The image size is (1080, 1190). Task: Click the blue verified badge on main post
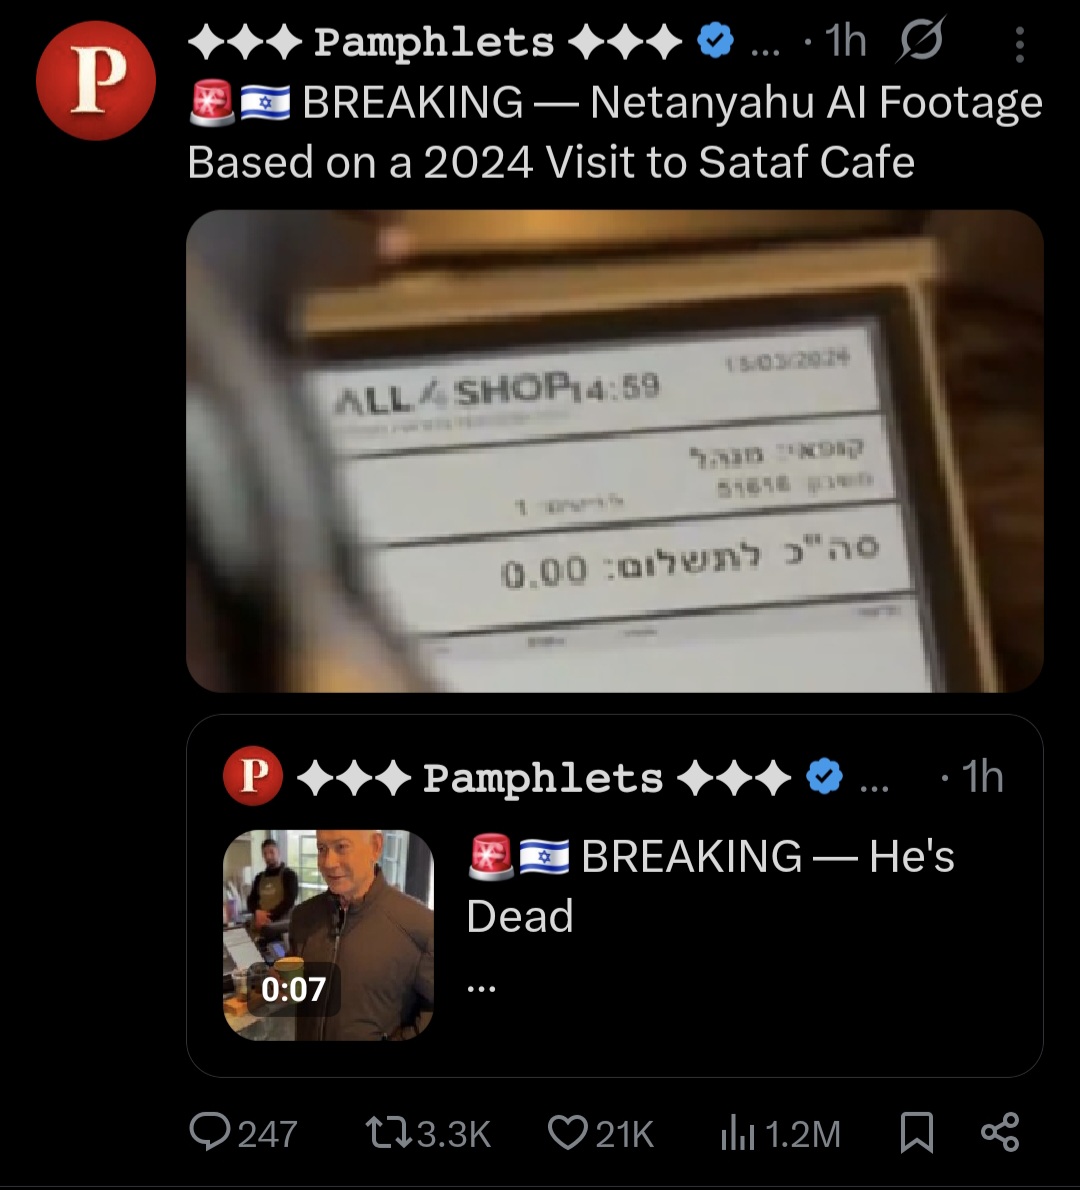[x=715, y=41]
